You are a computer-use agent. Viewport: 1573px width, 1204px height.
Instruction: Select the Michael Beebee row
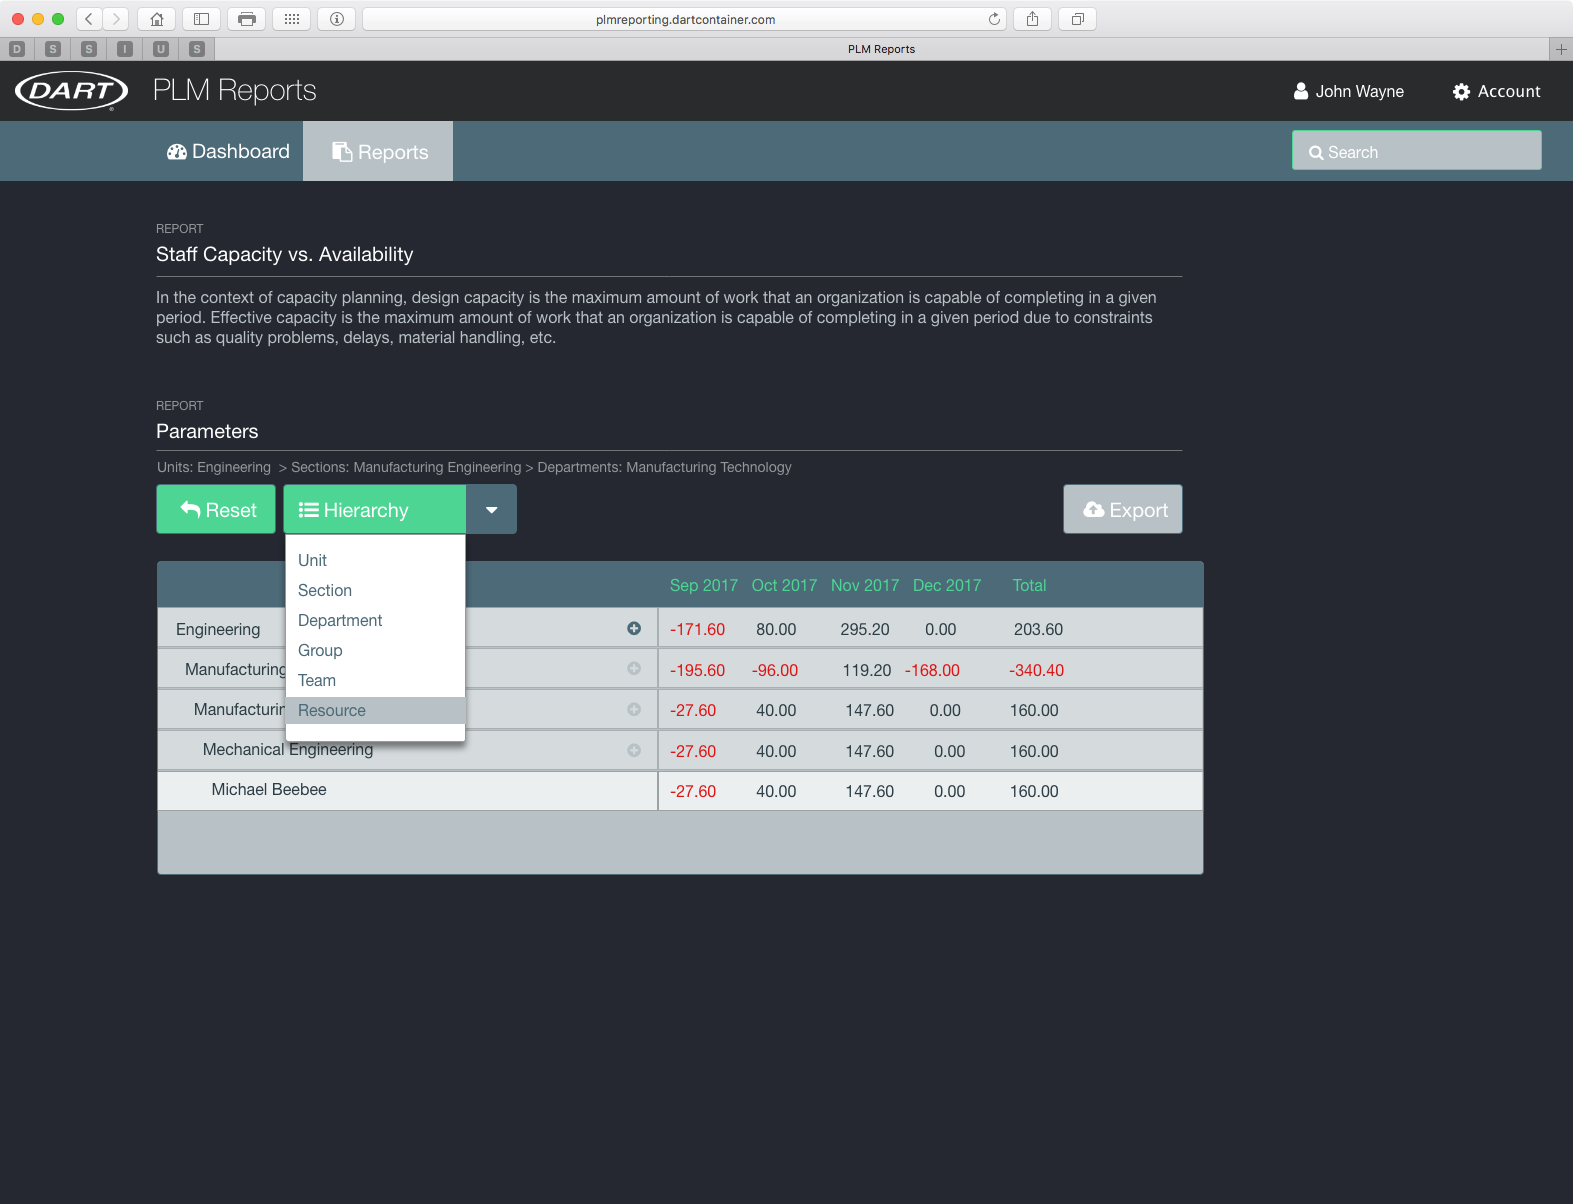pos(680,790)
